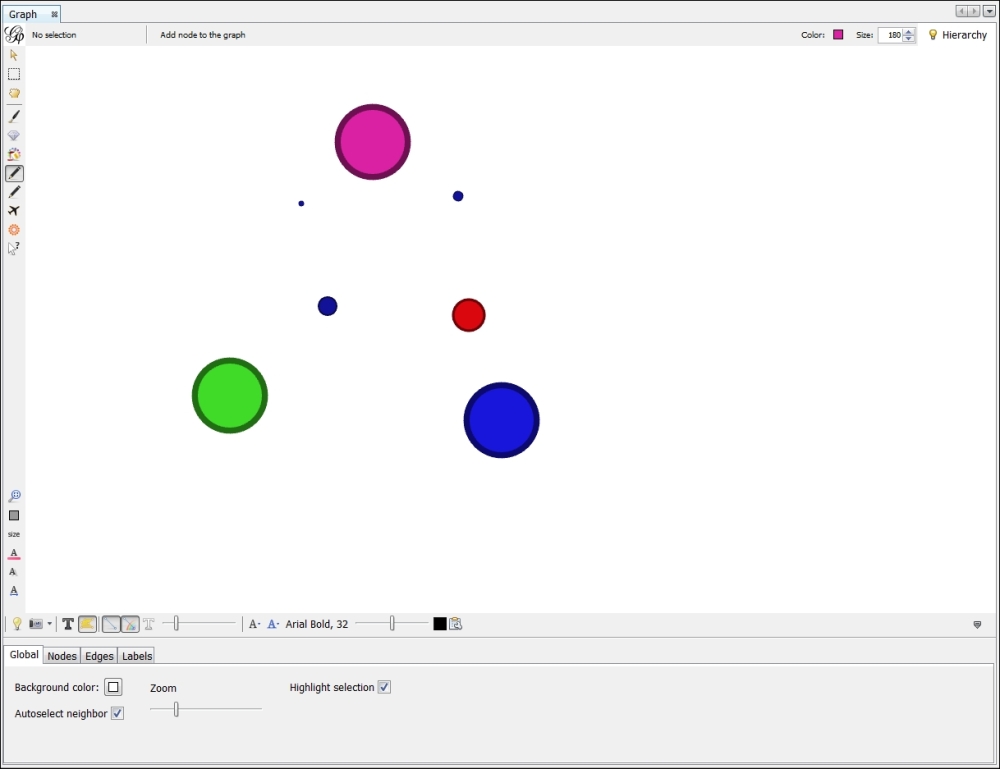
Task: Click the Arial Bold, 32 font selector
Action: tap(317, 624)
